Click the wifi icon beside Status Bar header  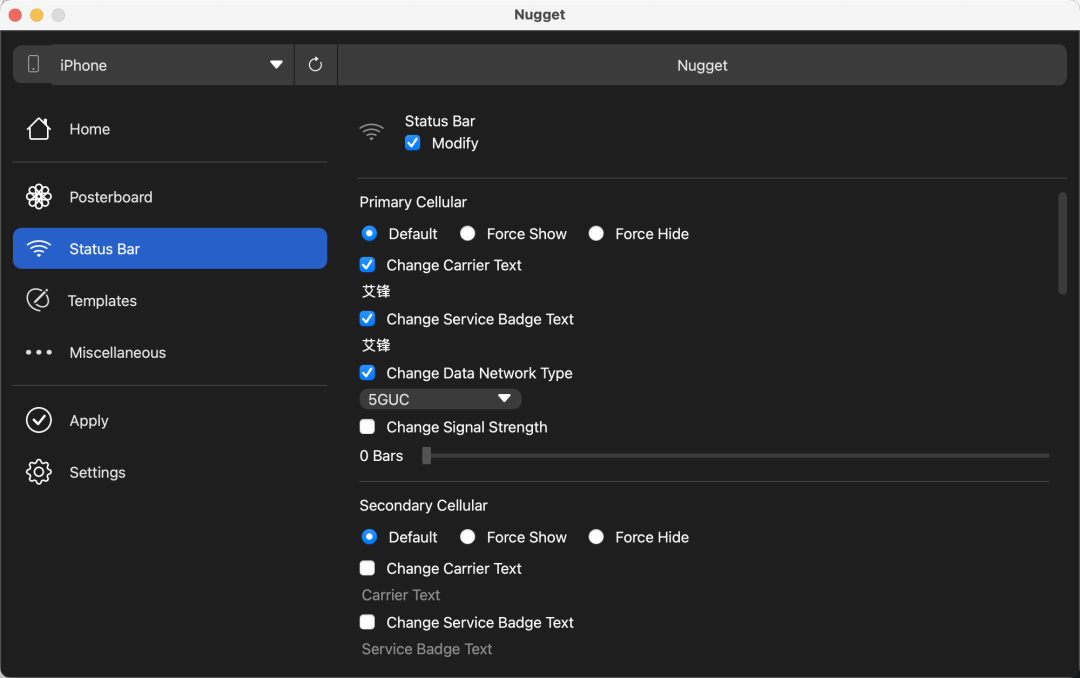pos(371,132)
